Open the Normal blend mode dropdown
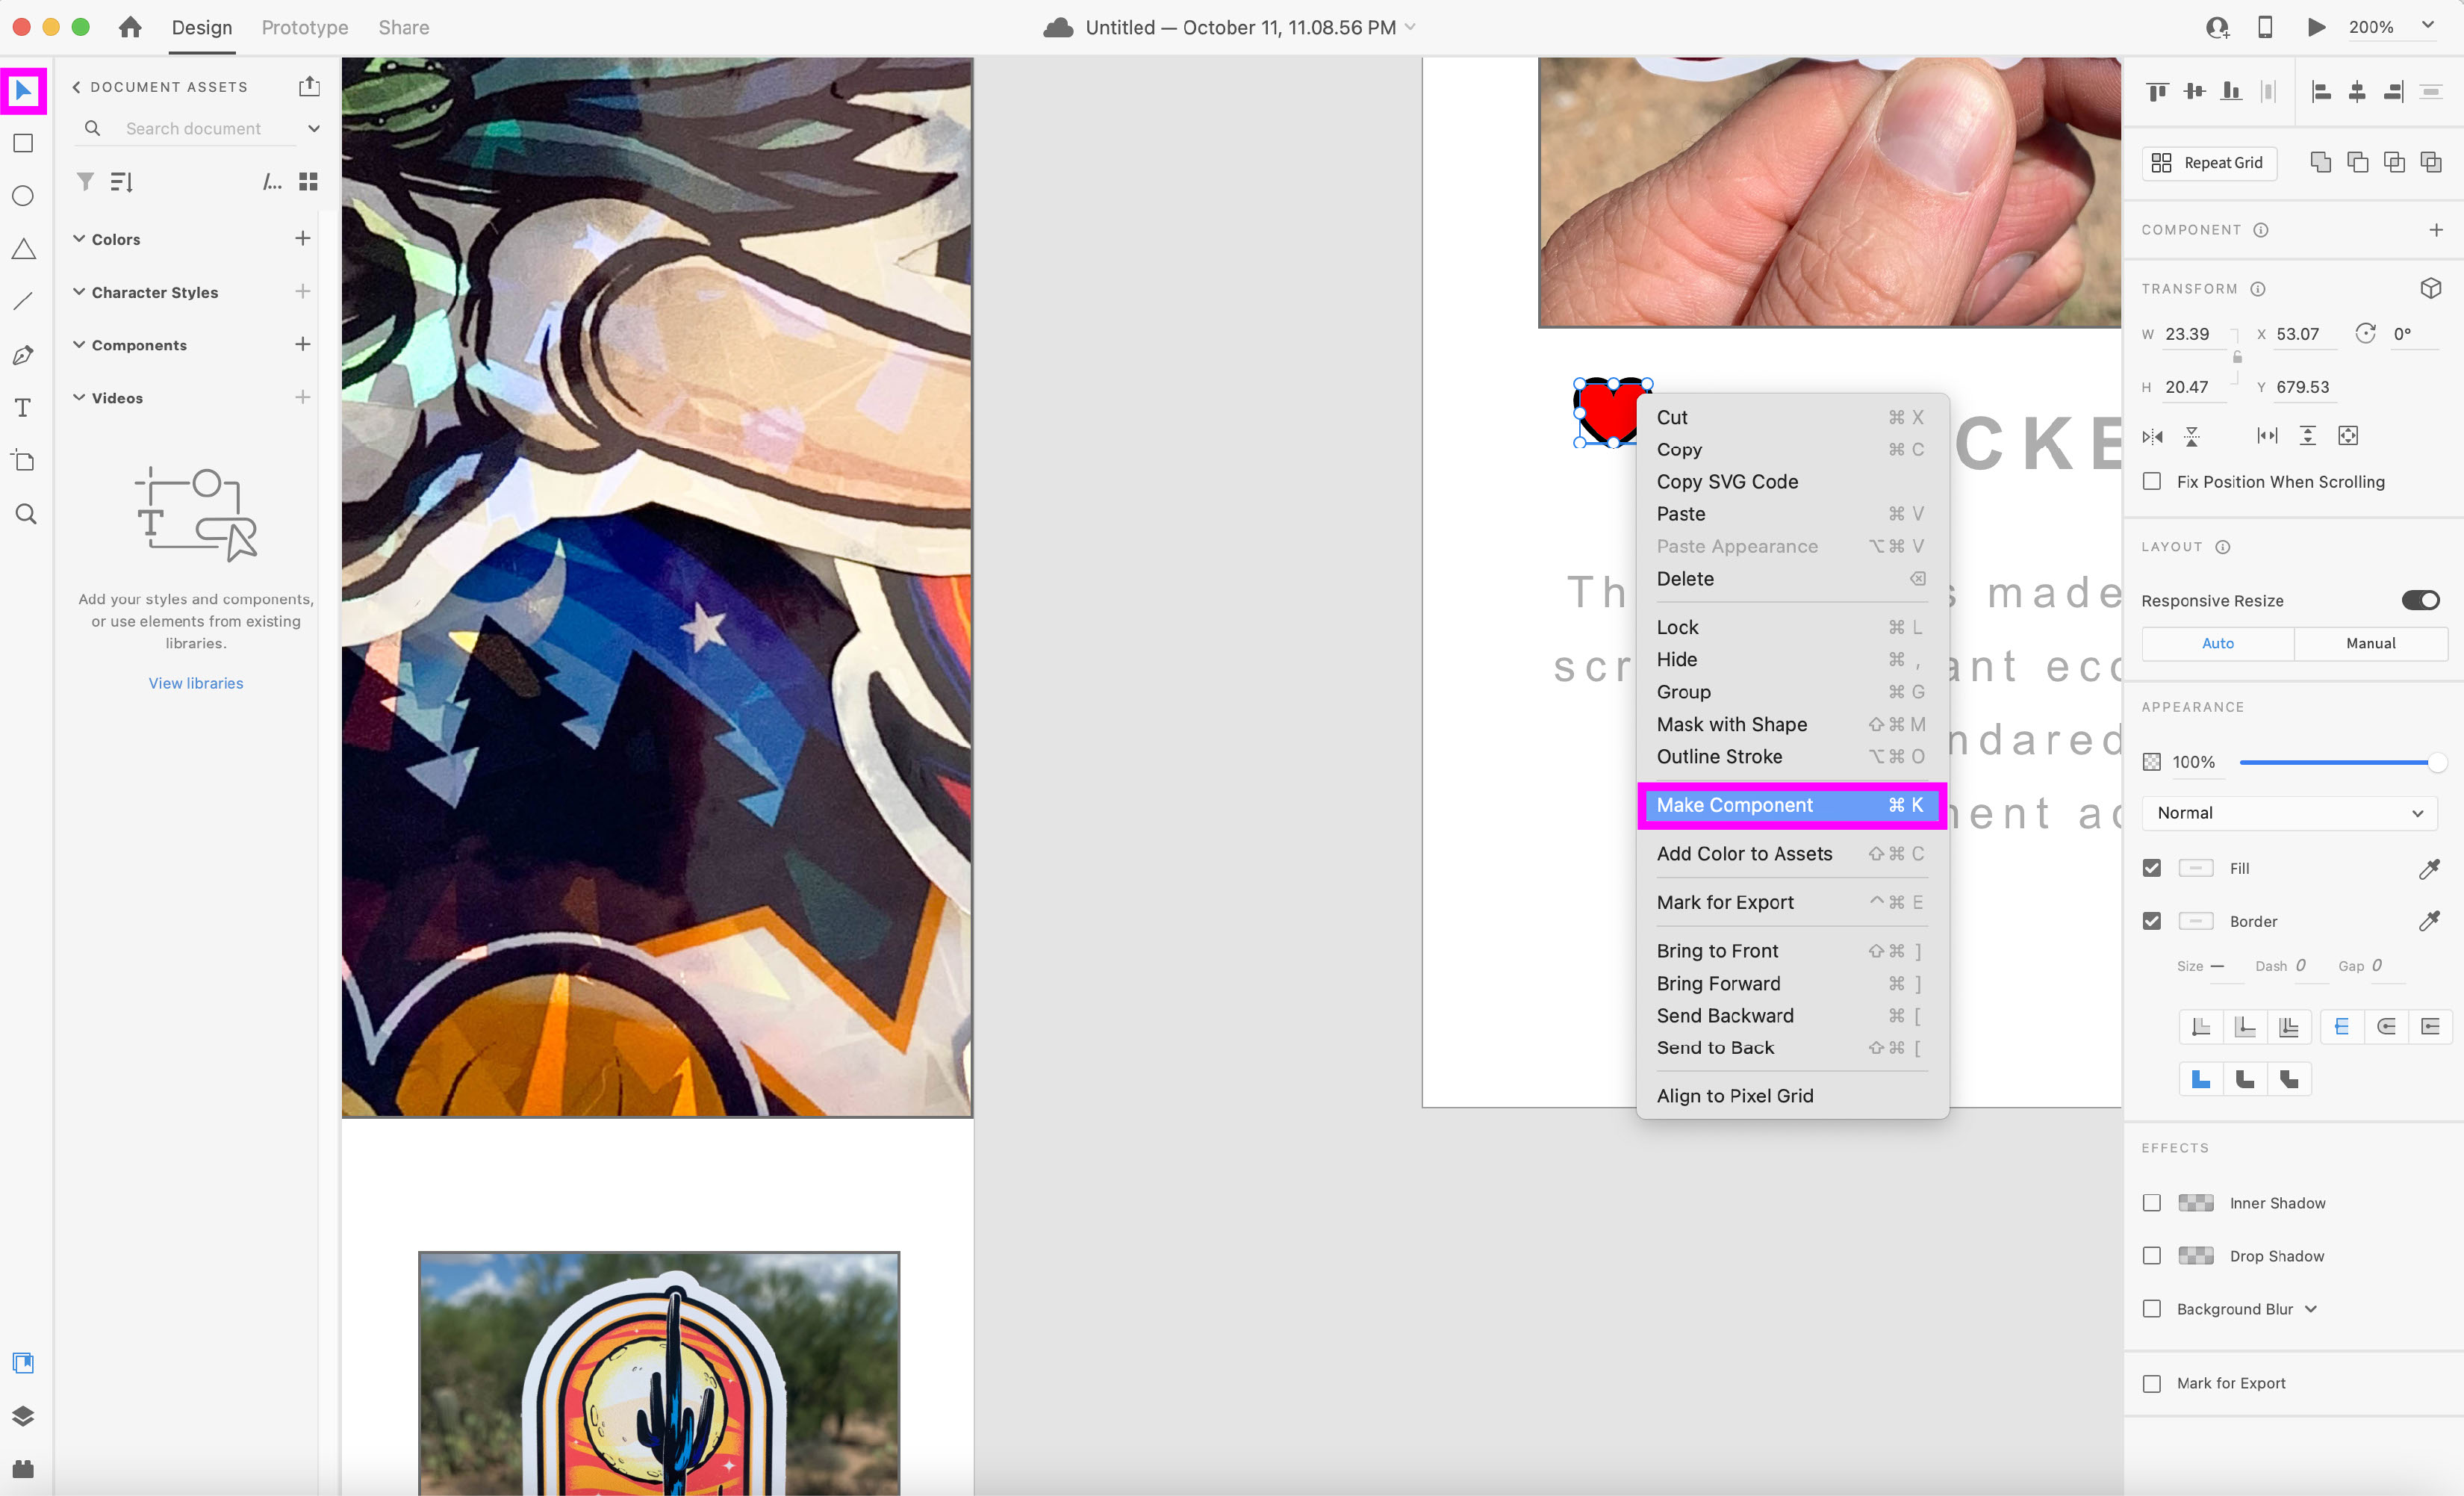2464x1496 pixels. 2289,813
